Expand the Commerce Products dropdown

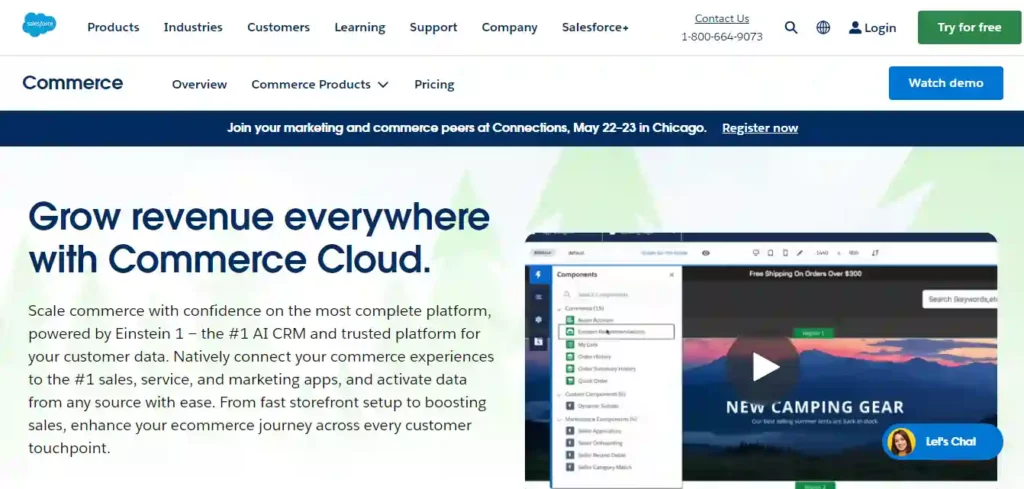(x=320, y=84)
